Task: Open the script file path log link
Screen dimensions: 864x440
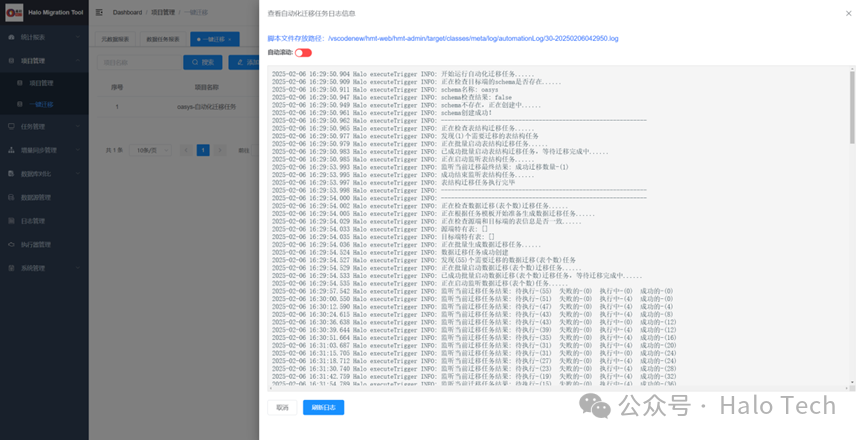Action: [473, 39]
